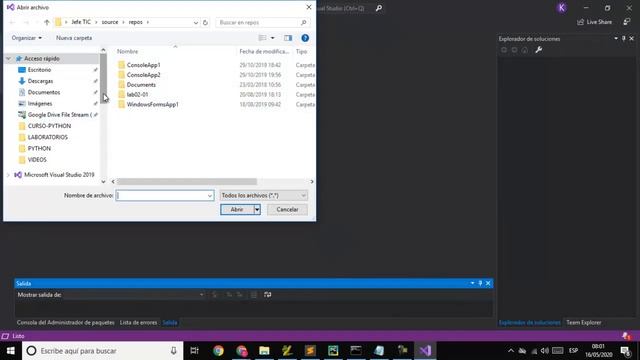Toggle word wrap in Salida panel

(x=268, y=295)
